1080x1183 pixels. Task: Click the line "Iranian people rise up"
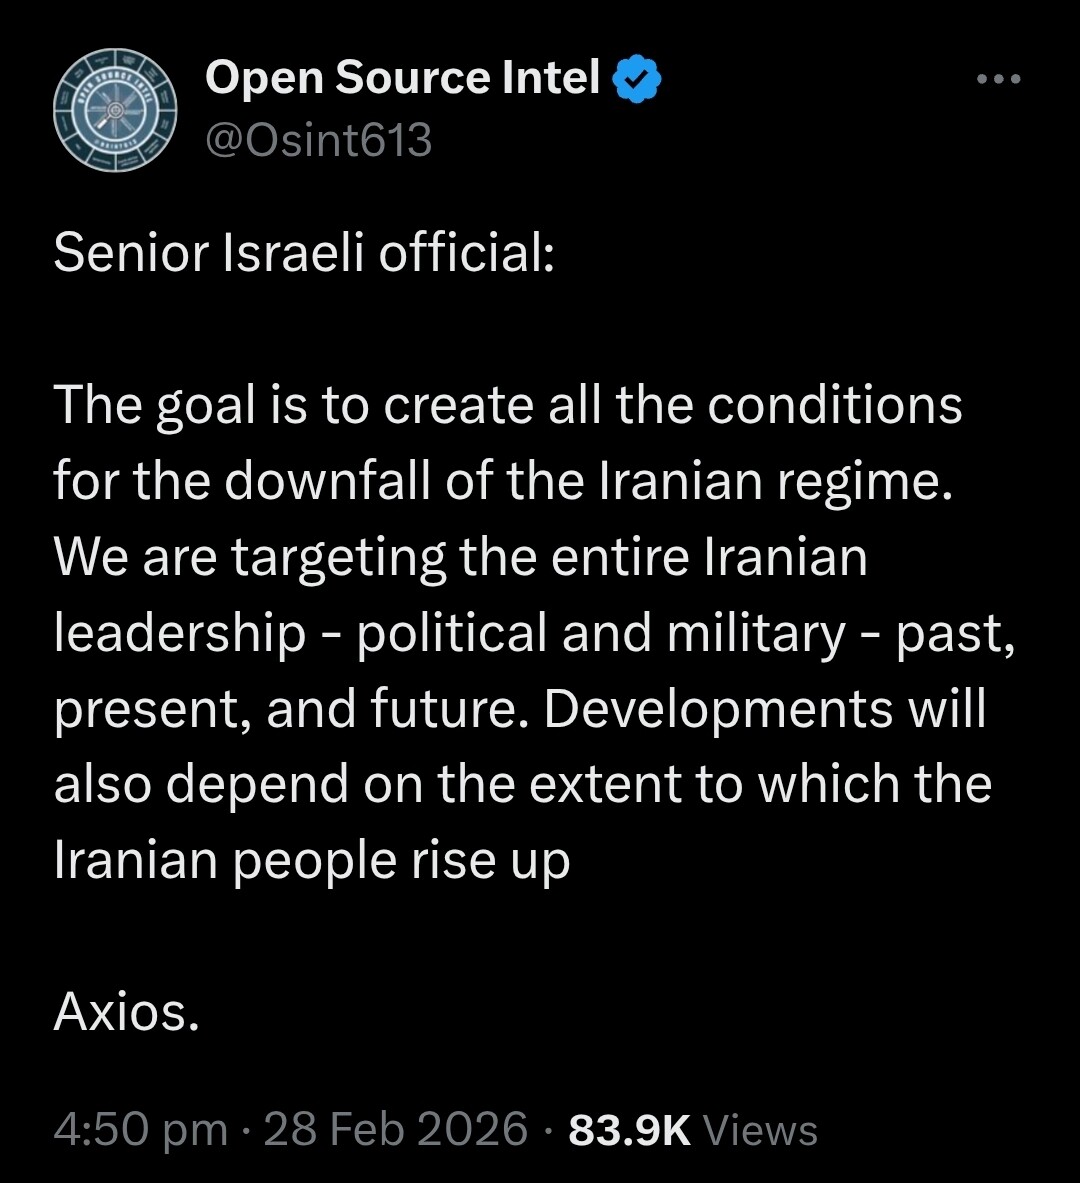[x=311, y=861]
